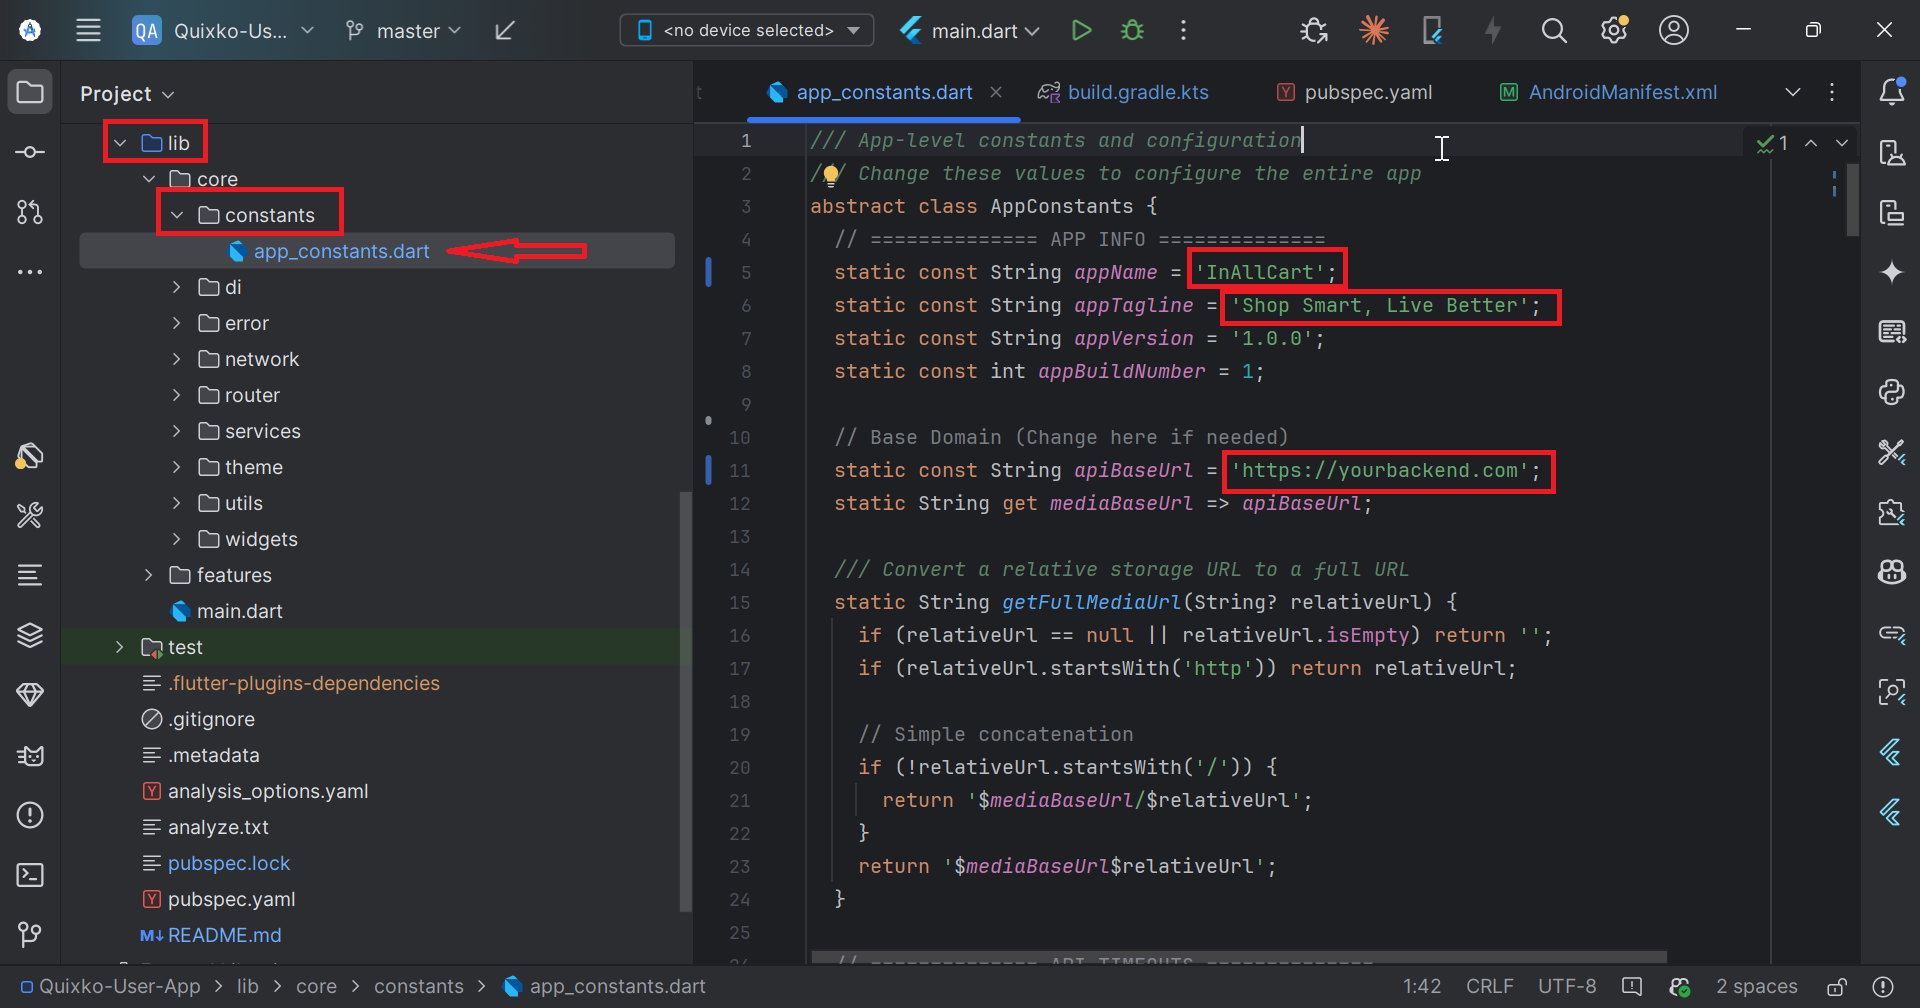The image size is (1920, 1008).
Task: Jump to previous highlighted problem arrow
Action: [x=1811, y=143]
